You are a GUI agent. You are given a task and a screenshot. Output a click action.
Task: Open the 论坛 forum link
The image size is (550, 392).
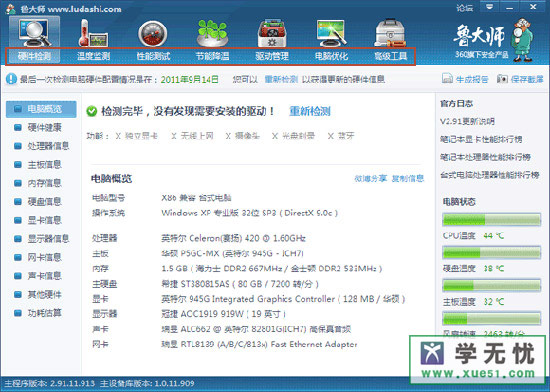(465, 7)
